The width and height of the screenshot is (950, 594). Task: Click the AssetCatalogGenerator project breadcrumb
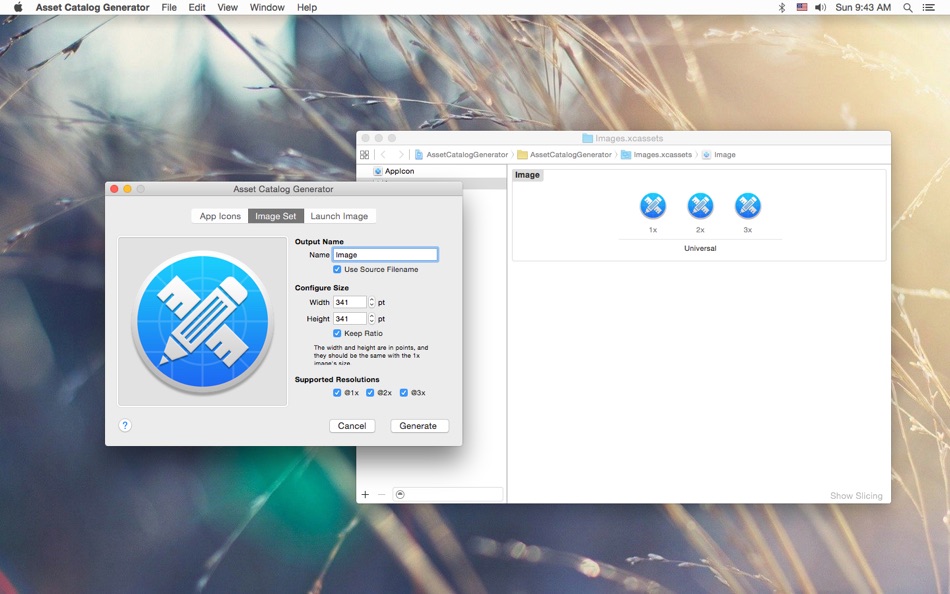tap(462, 155)
